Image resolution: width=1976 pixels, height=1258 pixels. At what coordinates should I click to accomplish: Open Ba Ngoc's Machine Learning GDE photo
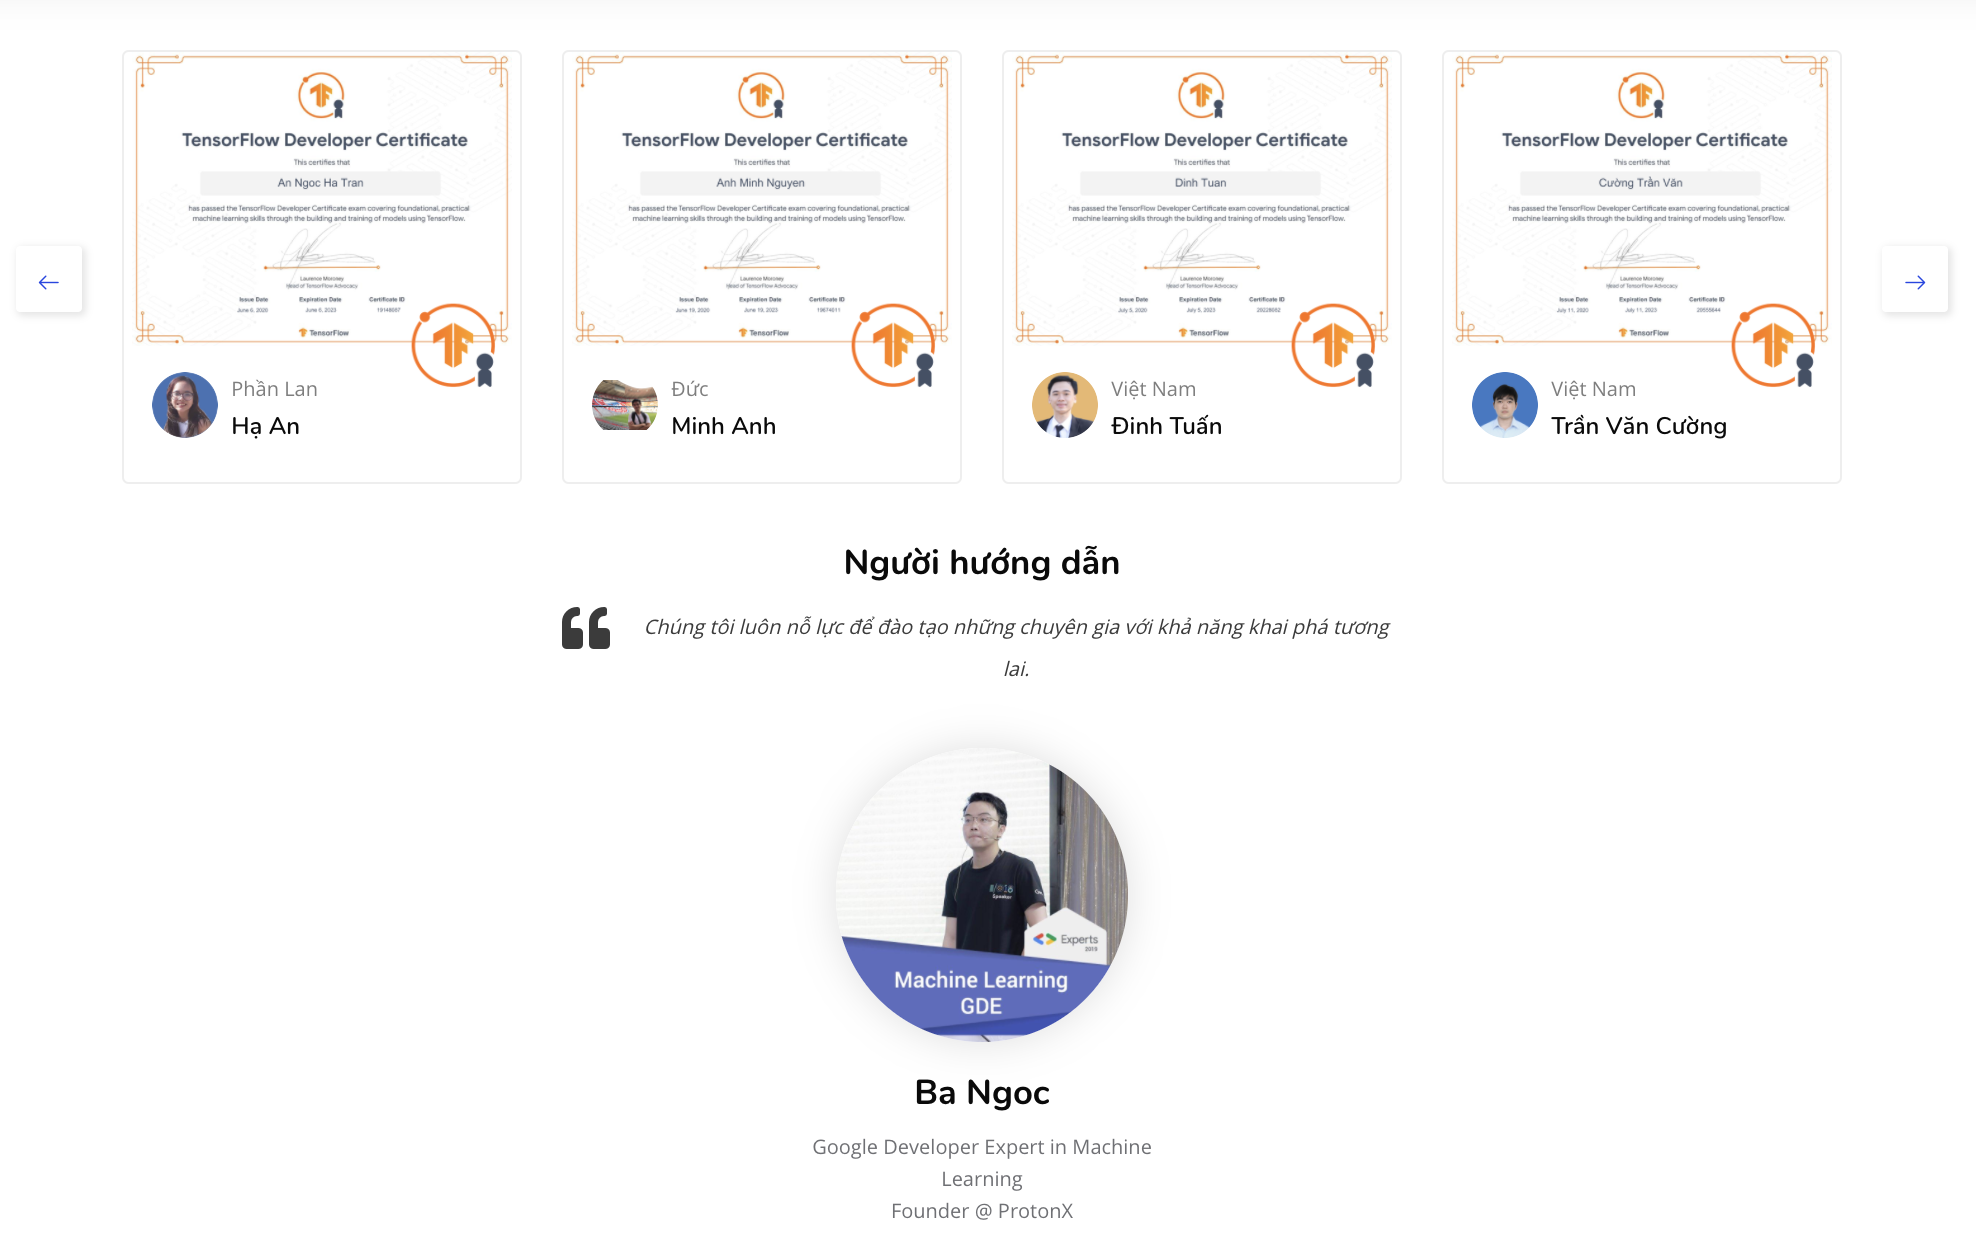point(982,895)
